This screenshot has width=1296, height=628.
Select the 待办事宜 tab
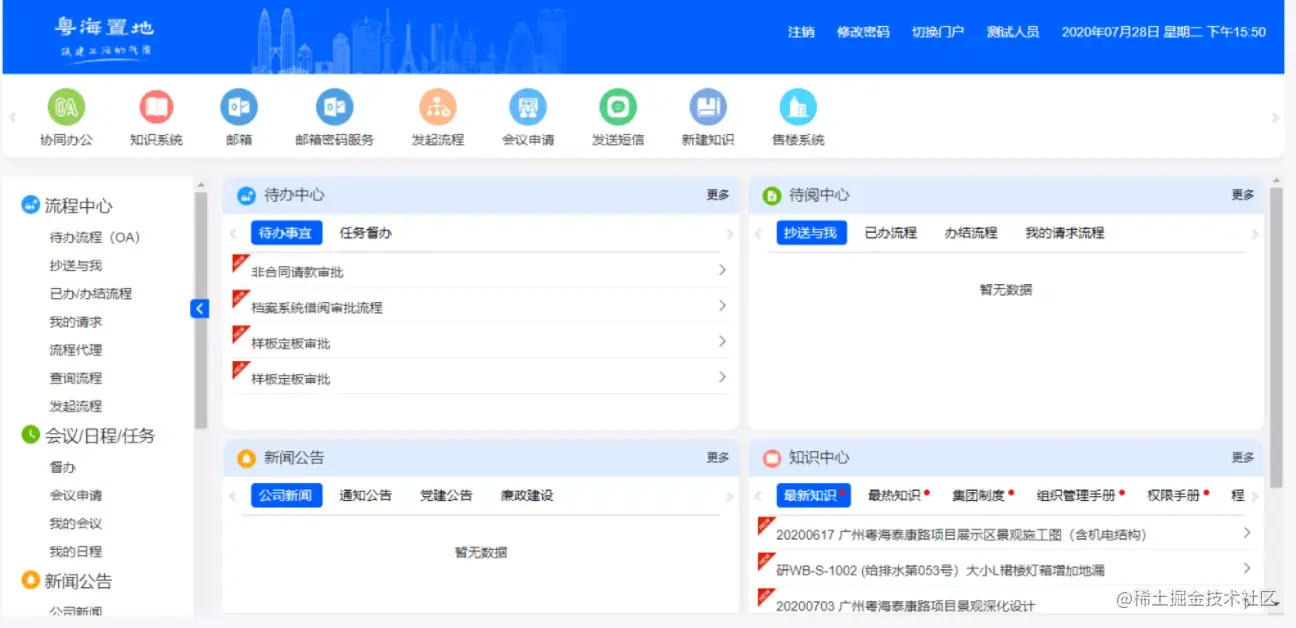point(285,233)
